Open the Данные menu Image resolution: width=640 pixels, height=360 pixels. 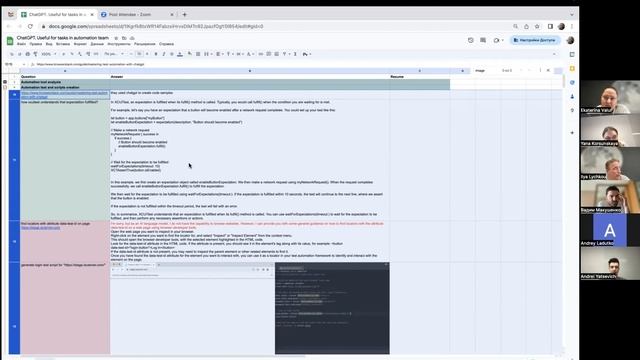[97, 44]
